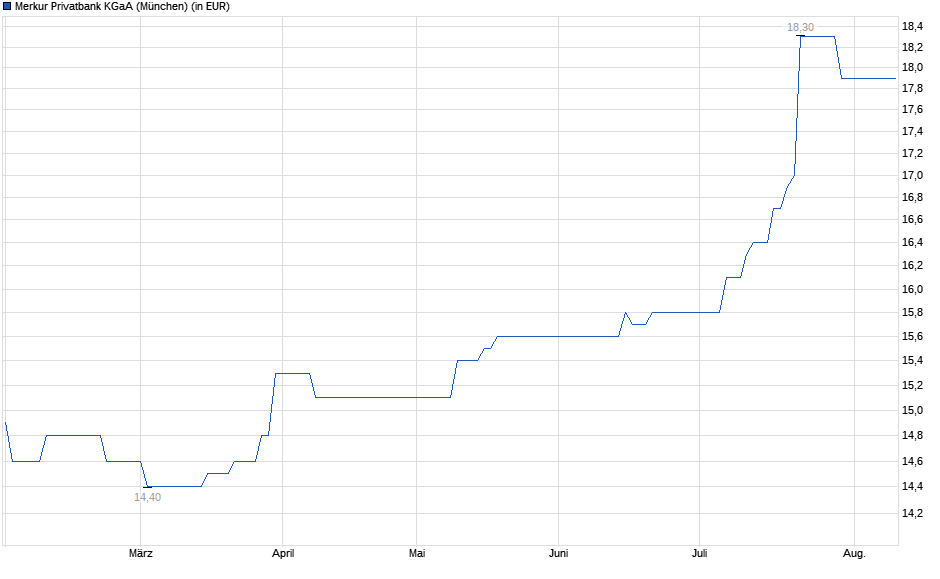Click the 14,8 y-axis value
The image size is (940, 579).
click(x=912, y=436)
